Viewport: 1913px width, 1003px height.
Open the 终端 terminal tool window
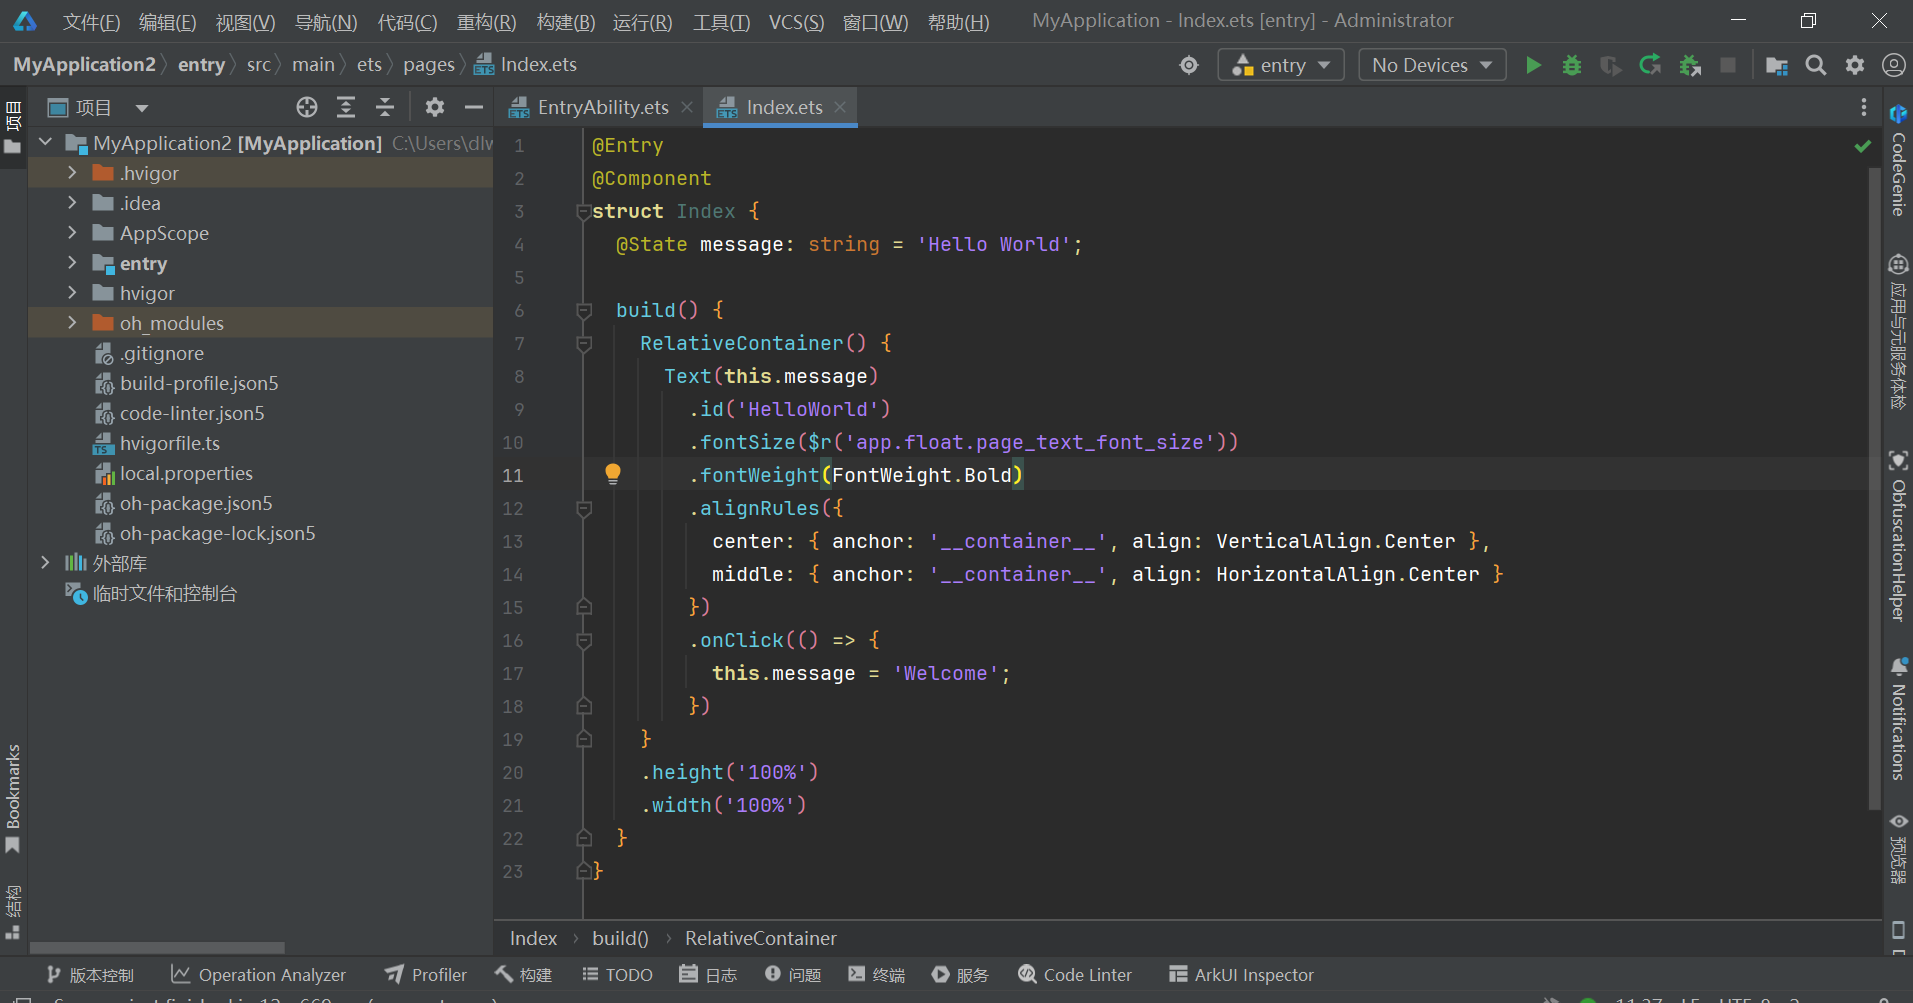click(x=876, y=975)
